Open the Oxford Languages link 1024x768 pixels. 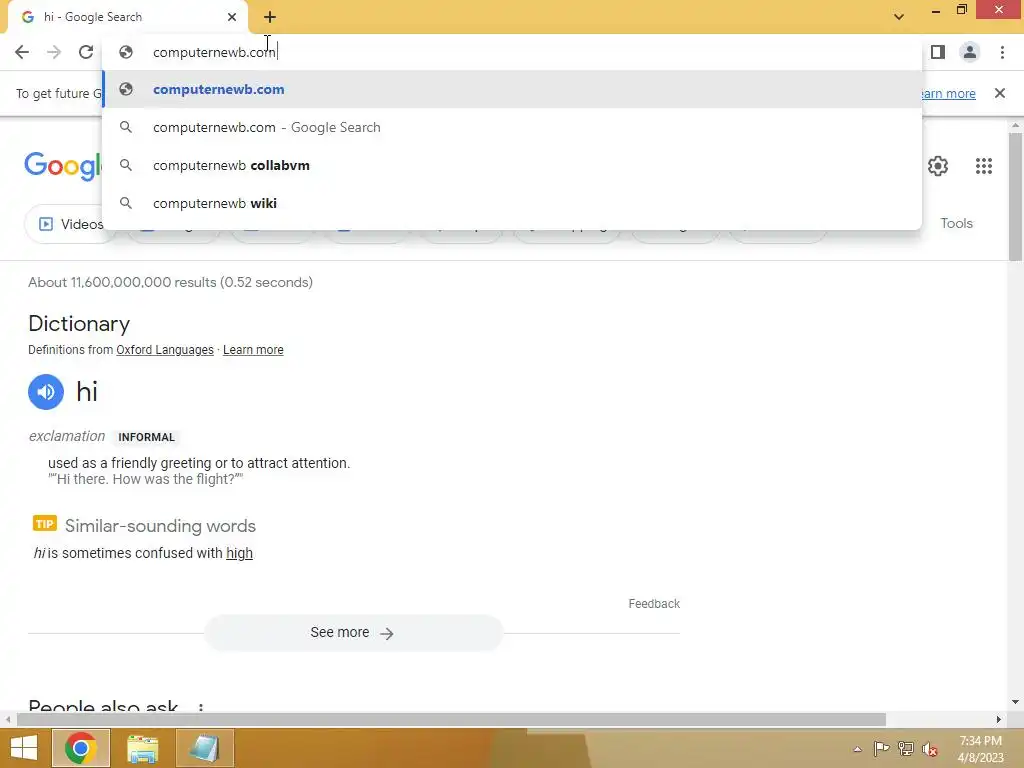(x=165, y=350)
